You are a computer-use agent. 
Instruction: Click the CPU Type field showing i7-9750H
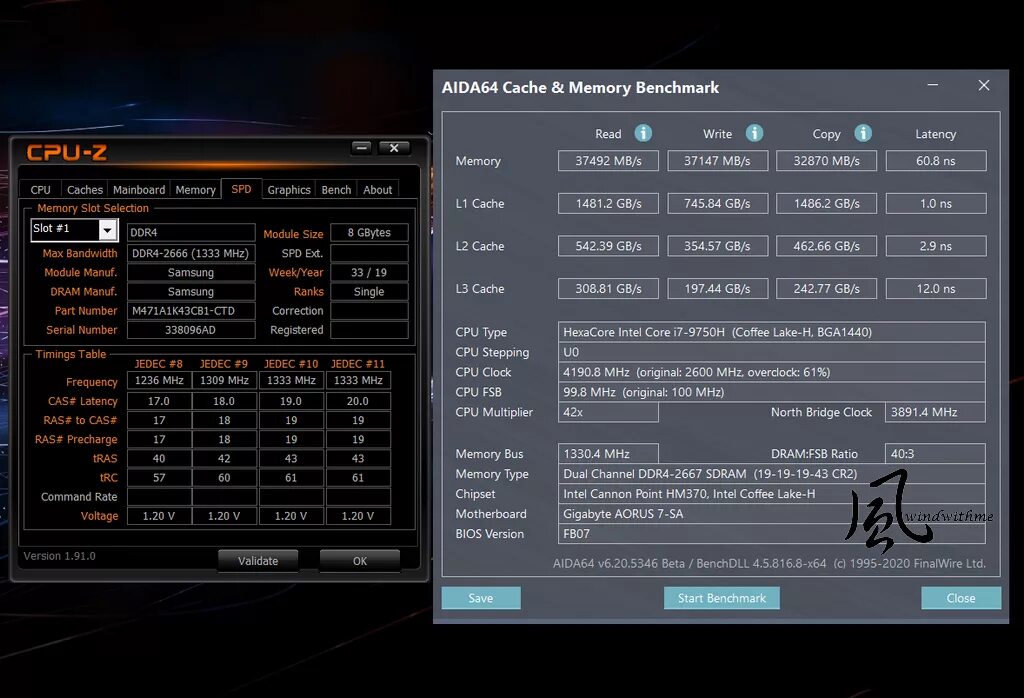pos(771,332)
